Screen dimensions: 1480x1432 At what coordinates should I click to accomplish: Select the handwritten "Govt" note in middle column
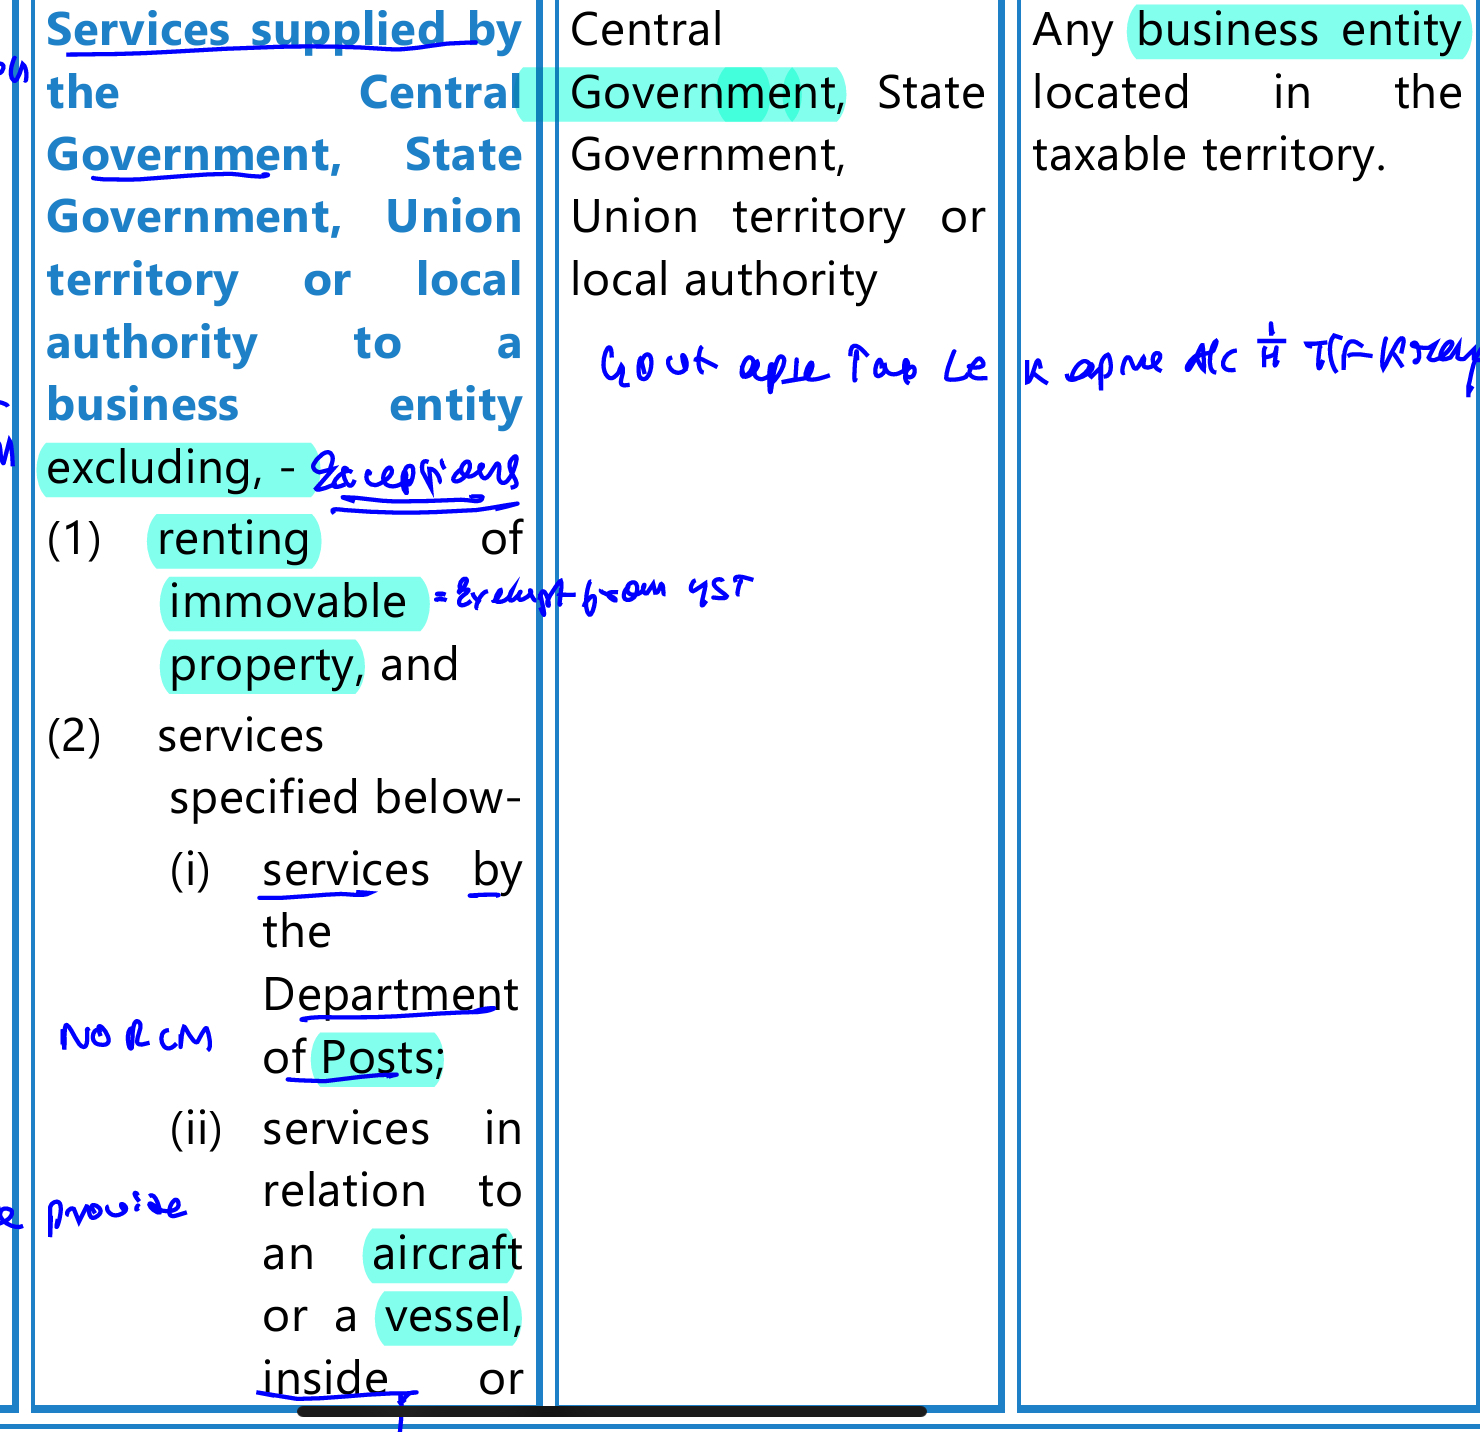click(658, 366)
